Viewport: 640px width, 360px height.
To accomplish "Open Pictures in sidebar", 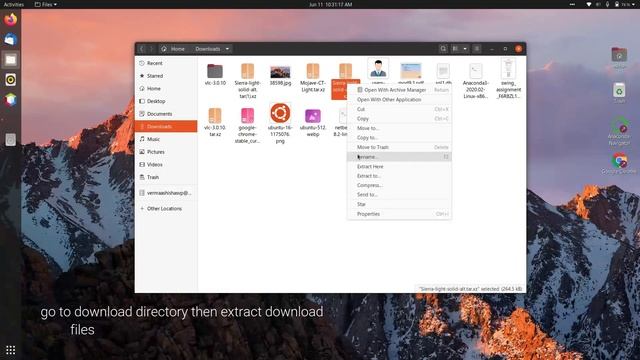I will coord(166,152).
